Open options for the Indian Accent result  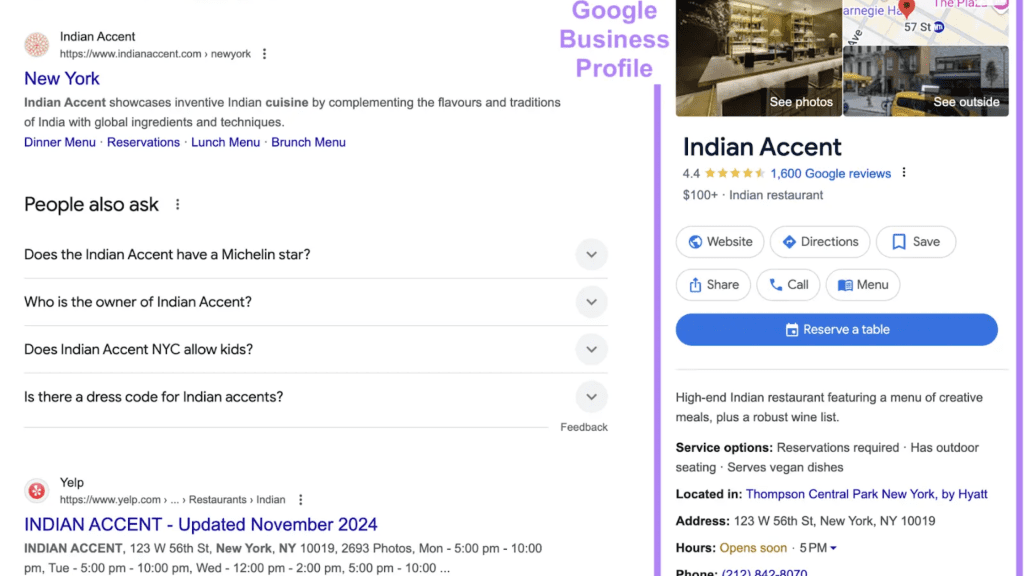tap(264, 54)
